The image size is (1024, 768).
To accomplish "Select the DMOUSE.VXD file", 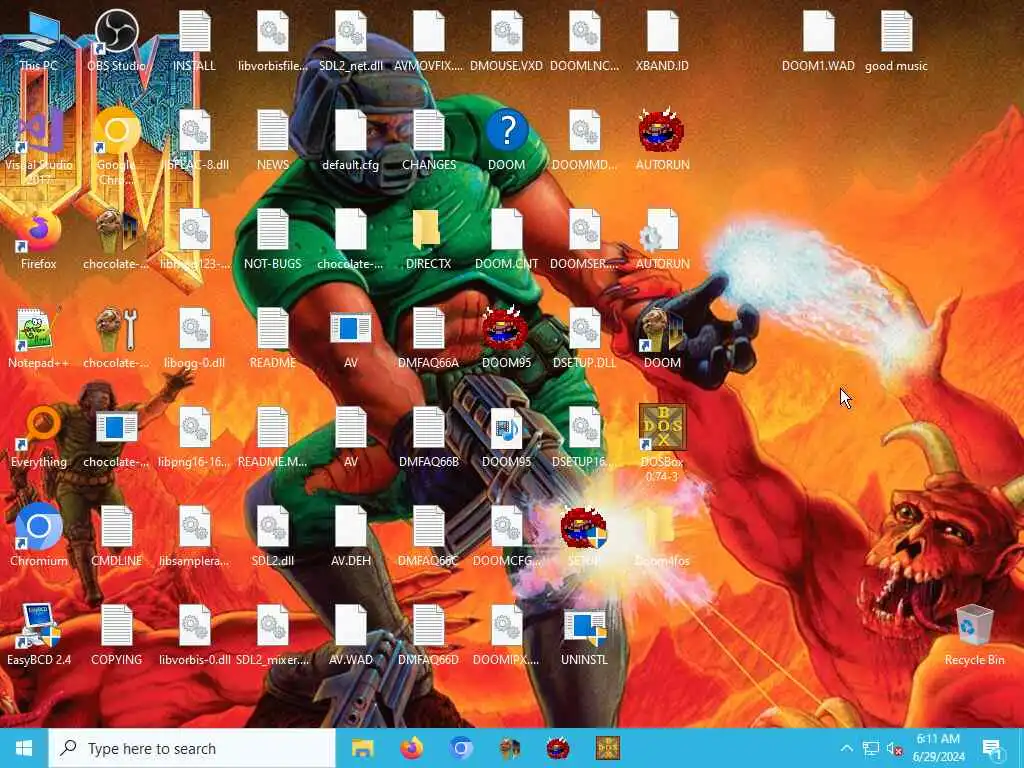I will [x=506, y=40].
